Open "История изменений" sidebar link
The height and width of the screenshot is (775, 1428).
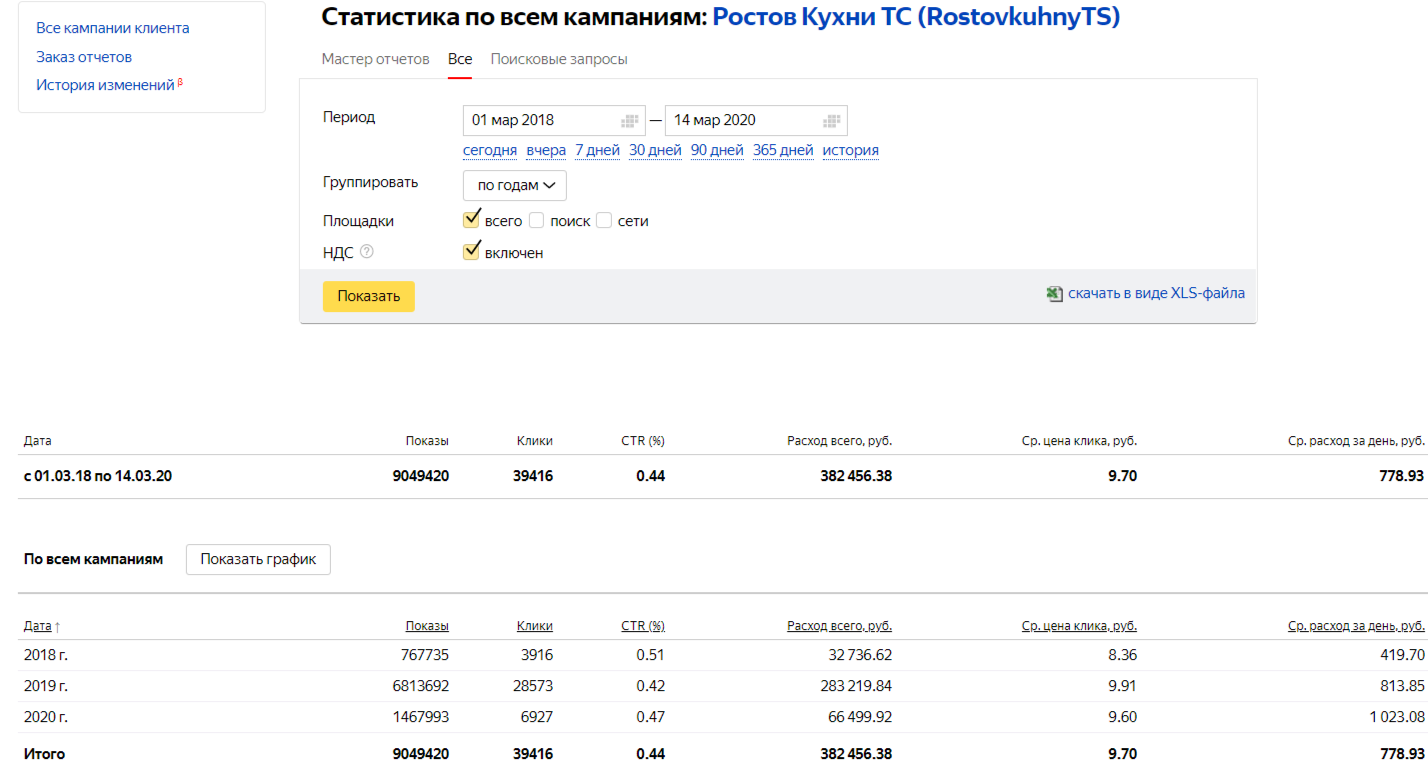click(x=105, y=85)
